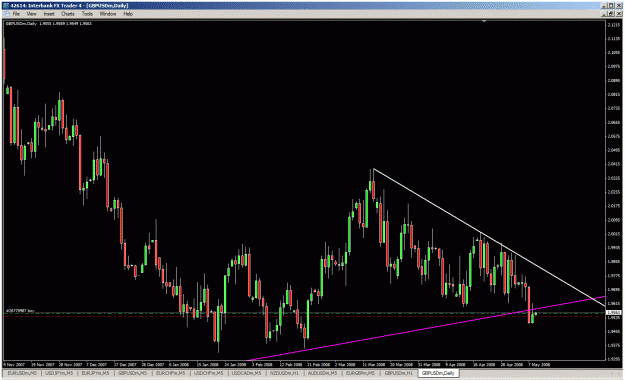This screenshot has width=625, height=380.
Task: Switch to the GBPUSDm,M5 chart tab
Action: pyautogui.click(x=132, y=373)
